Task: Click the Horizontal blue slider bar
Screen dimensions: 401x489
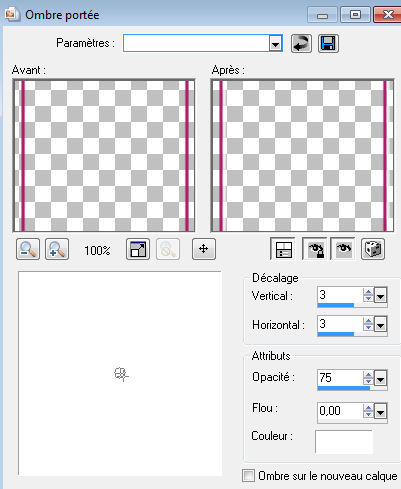Action: (336, 334)
